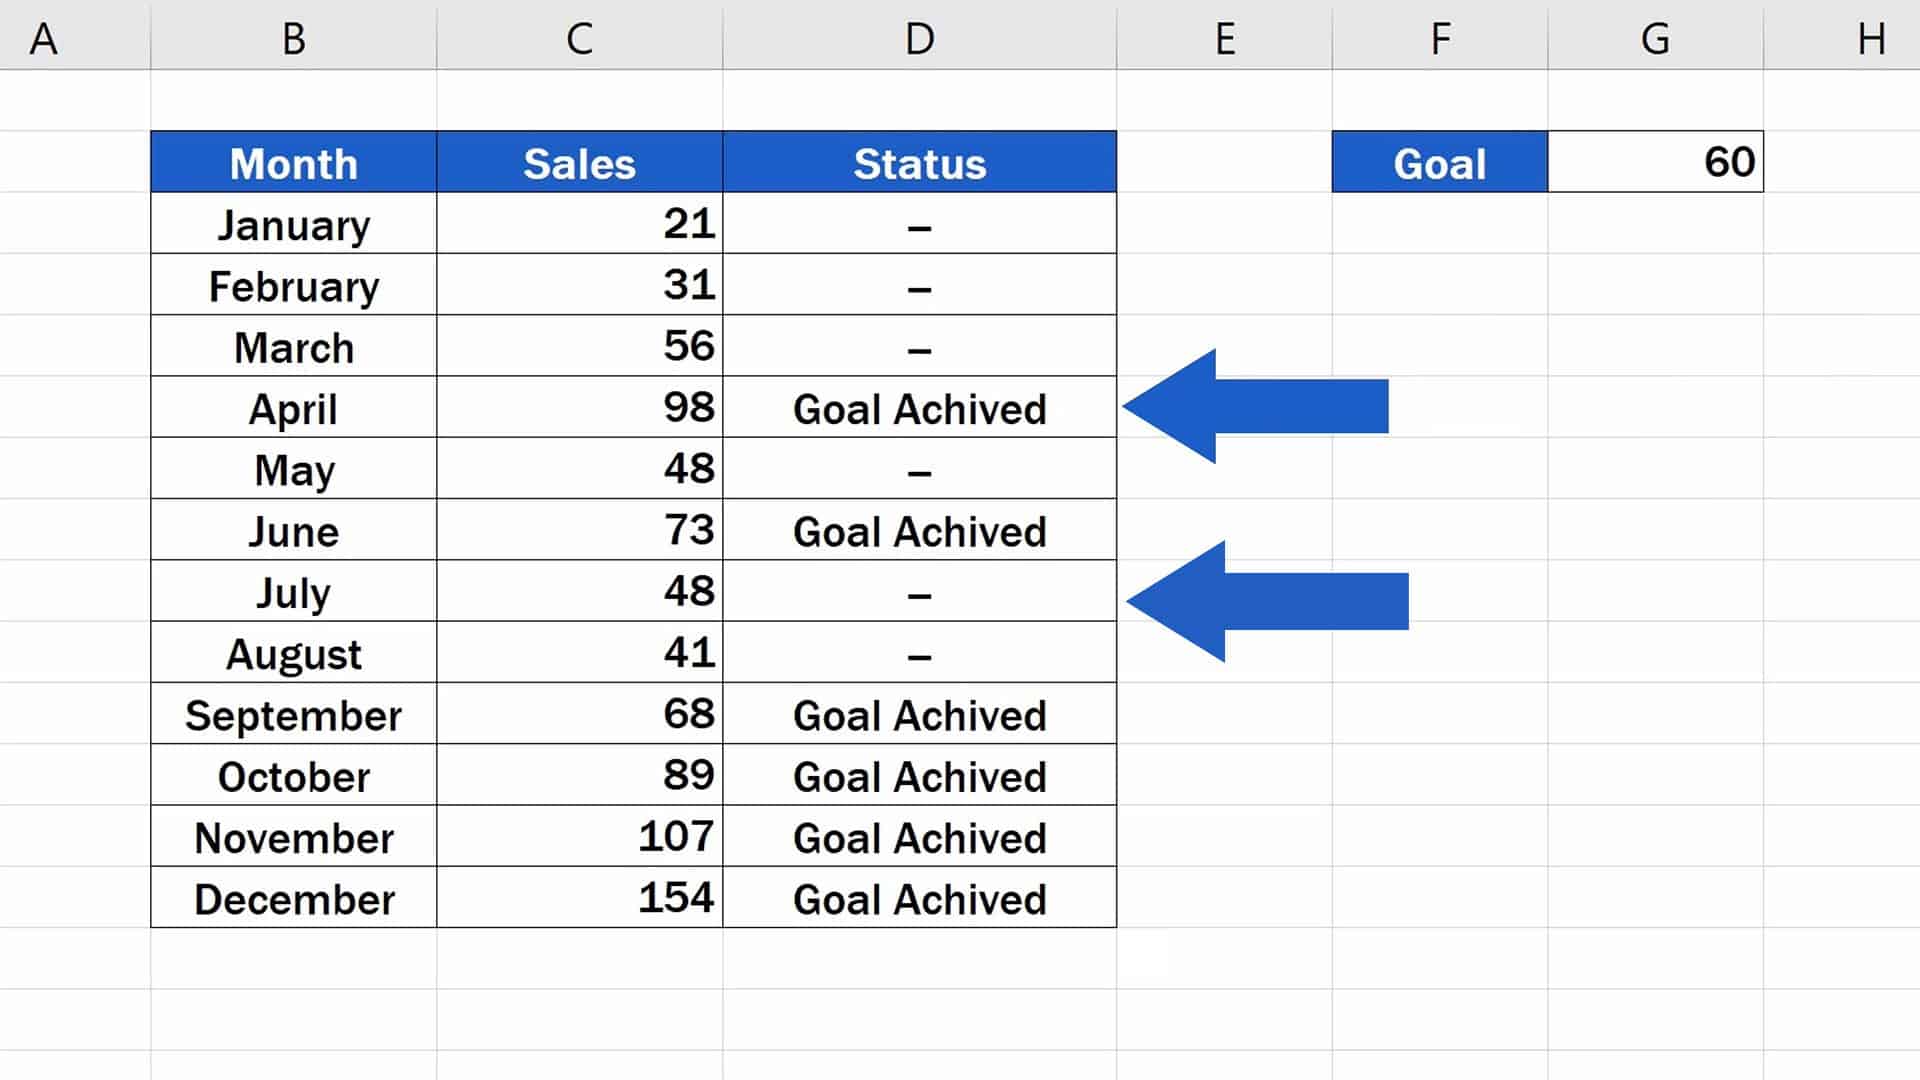Select the September month cell
Screen dimensions: 1920x1080
point(293,714)
